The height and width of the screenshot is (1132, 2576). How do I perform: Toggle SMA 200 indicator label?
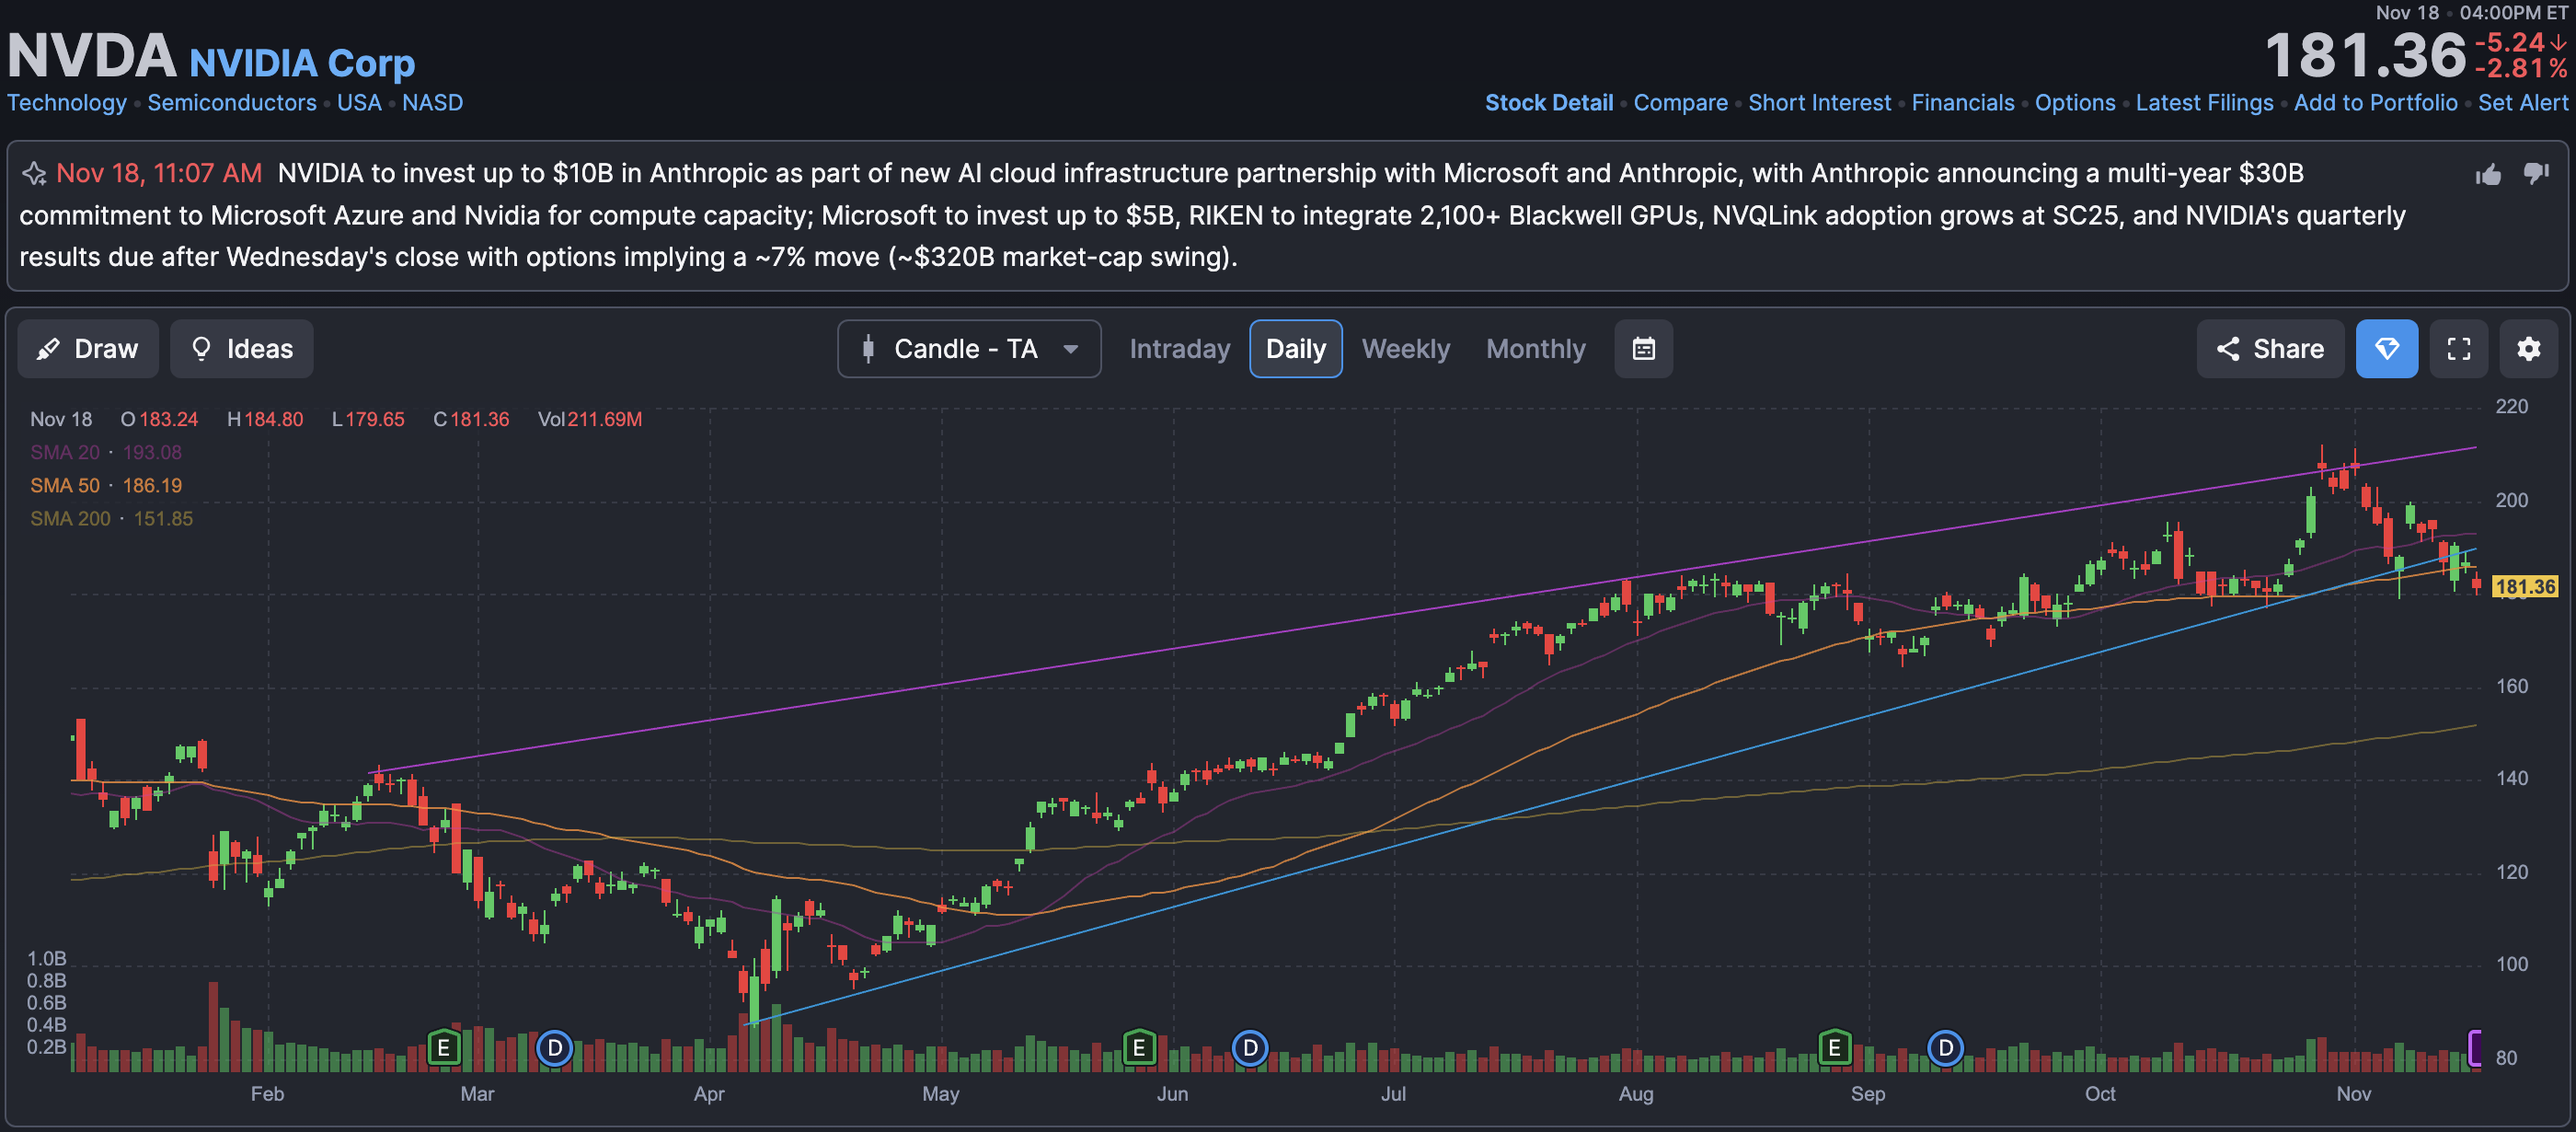(70, 518)
